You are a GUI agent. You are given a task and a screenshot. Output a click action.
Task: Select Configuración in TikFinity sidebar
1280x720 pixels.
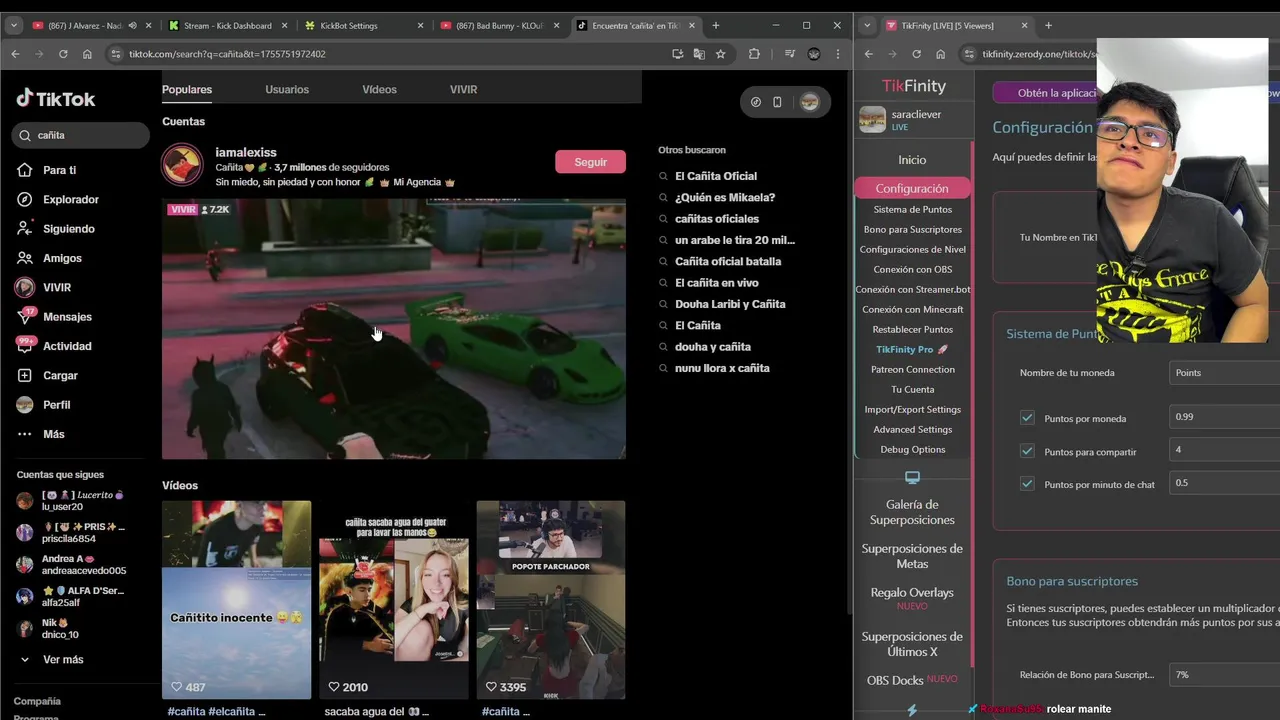point(912,188)
